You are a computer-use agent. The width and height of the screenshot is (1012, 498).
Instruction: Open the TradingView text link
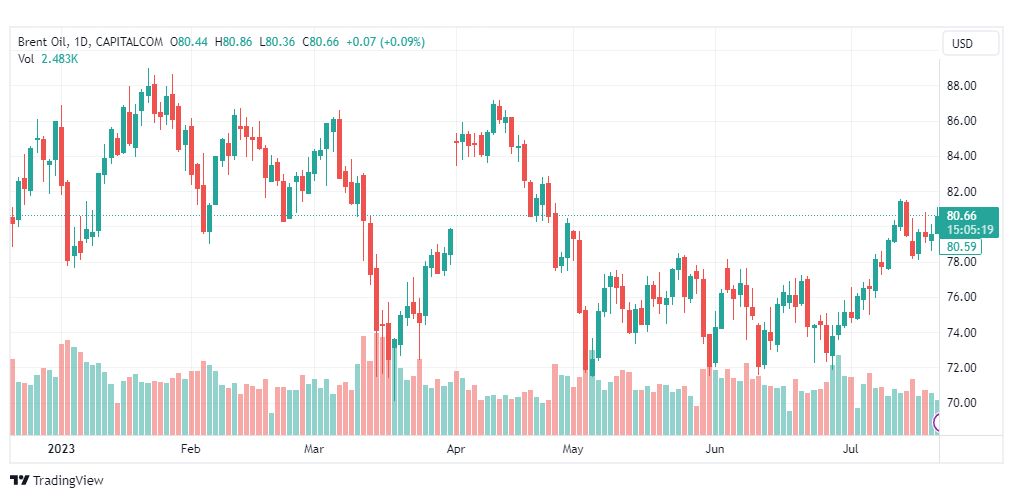coord(68,481)
